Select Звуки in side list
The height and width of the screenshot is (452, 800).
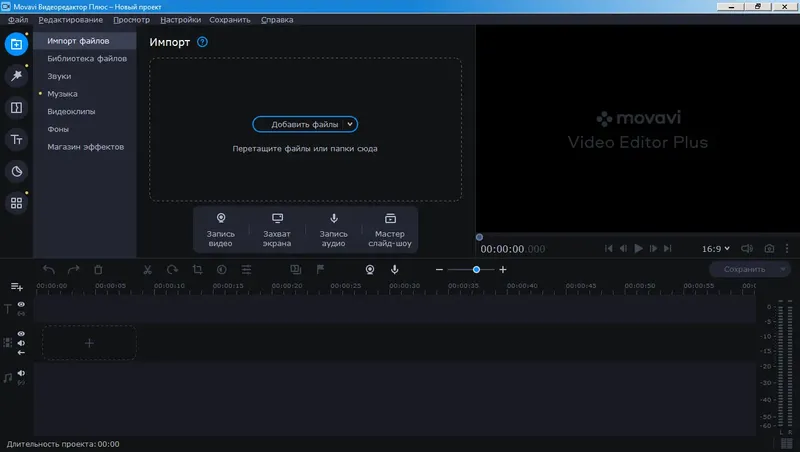[85, 76]
